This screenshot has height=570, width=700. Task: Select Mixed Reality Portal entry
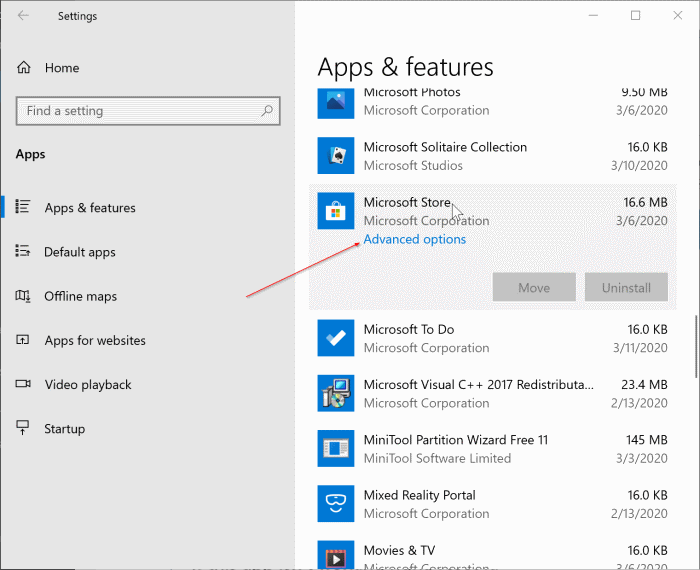pyautogui.click(x=492, y=503)
